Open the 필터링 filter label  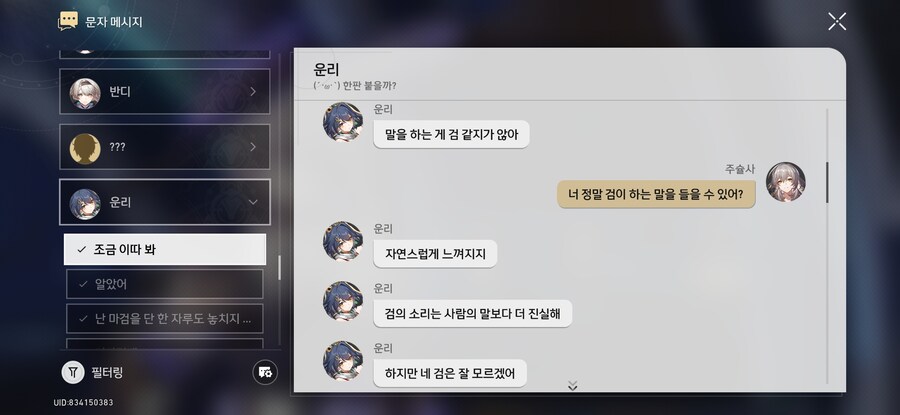(x=107, y=373)
